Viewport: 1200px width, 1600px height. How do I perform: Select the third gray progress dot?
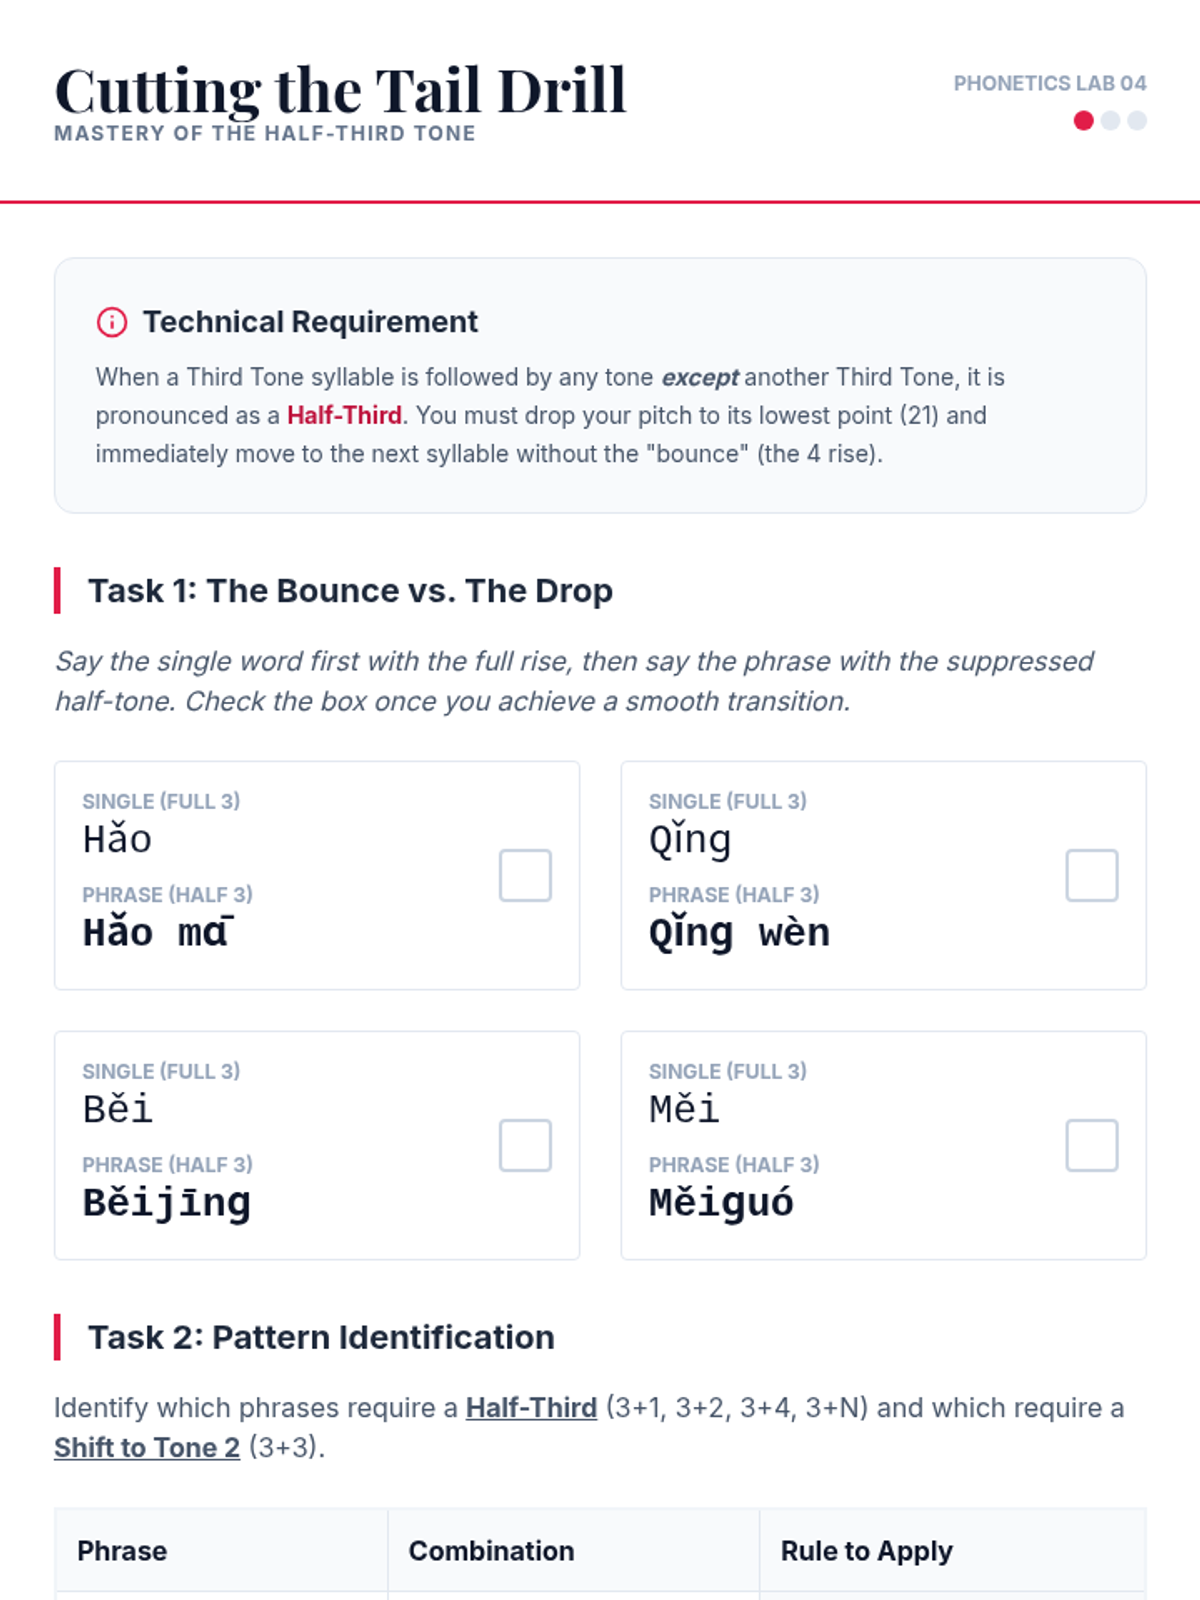1137,121
